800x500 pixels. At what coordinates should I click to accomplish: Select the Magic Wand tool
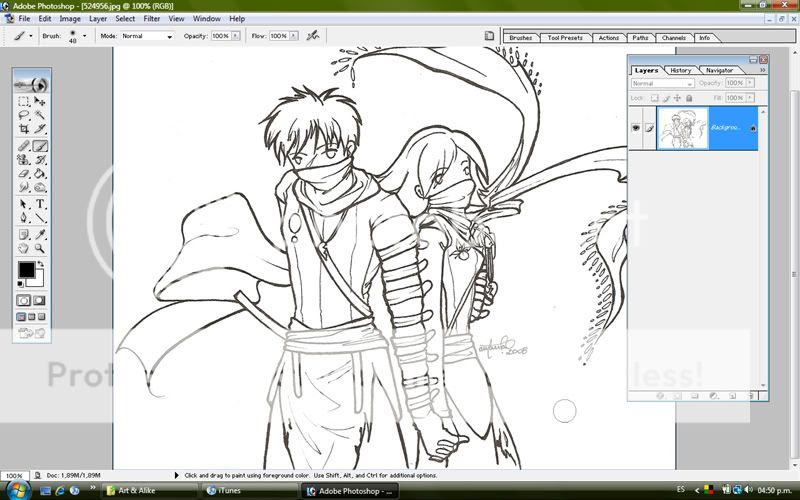click(41, 115)
